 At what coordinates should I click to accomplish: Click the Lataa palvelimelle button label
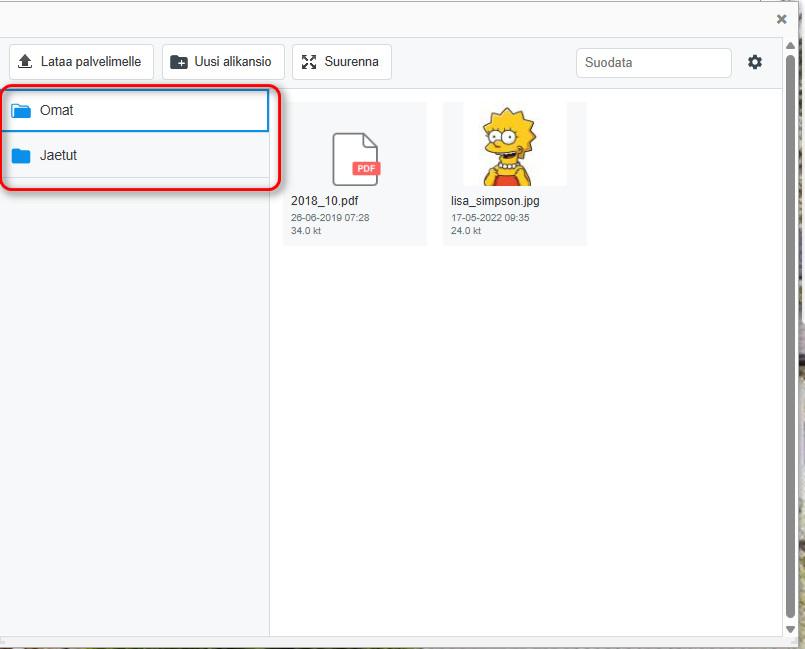pos(91,62)
